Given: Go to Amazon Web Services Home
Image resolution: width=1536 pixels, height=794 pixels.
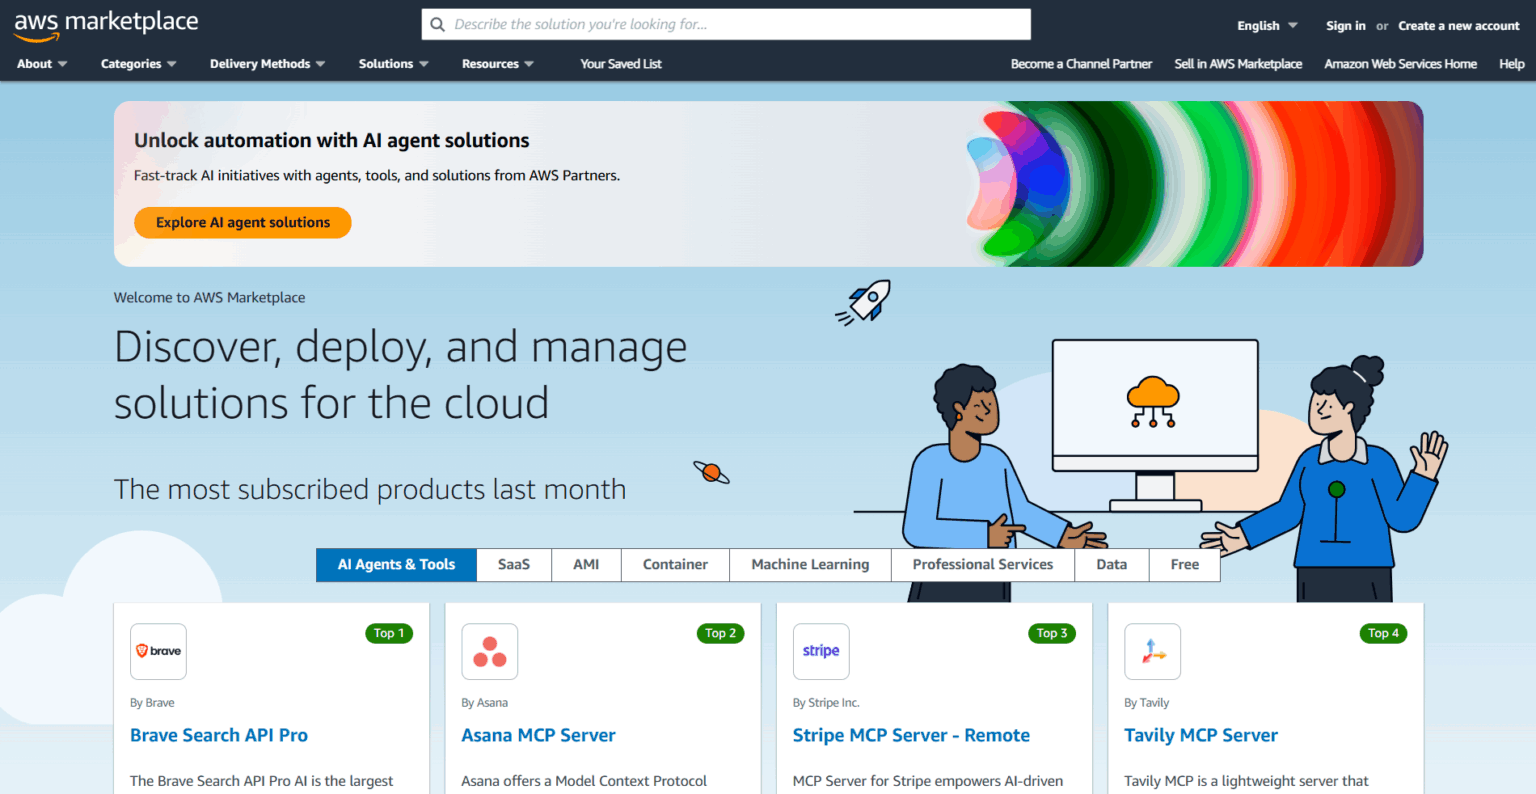Looking at the screenshot, I should point(1400,64).
